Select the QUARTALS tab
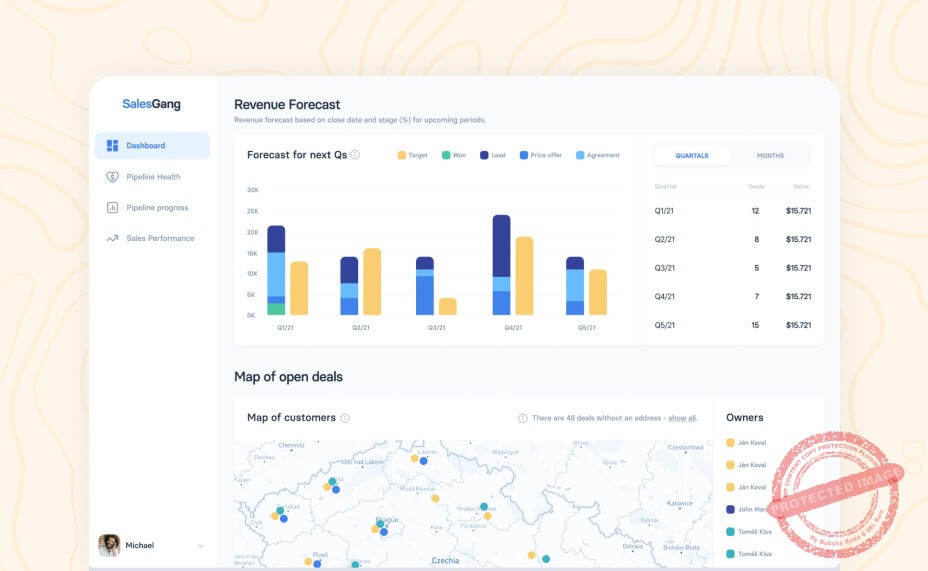 pos(692,156)
